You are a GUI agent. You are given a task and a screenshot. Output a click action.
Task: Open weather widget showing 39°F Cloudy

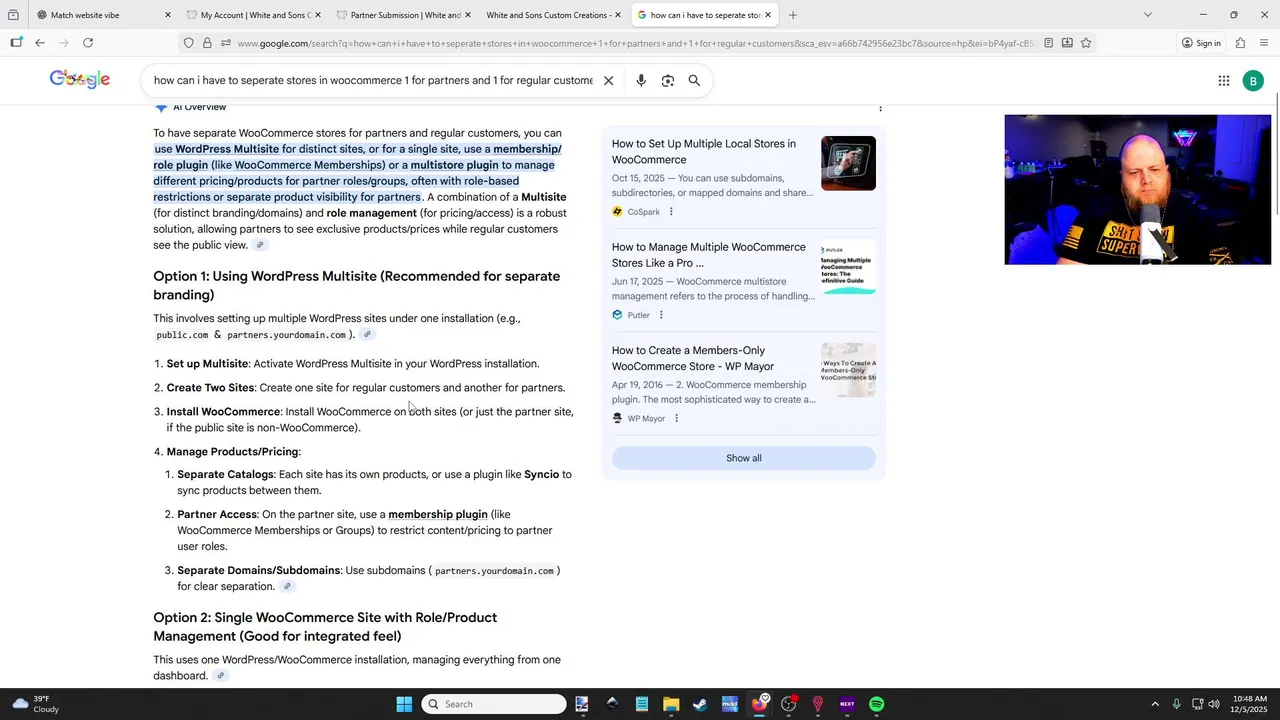(35, 704)
